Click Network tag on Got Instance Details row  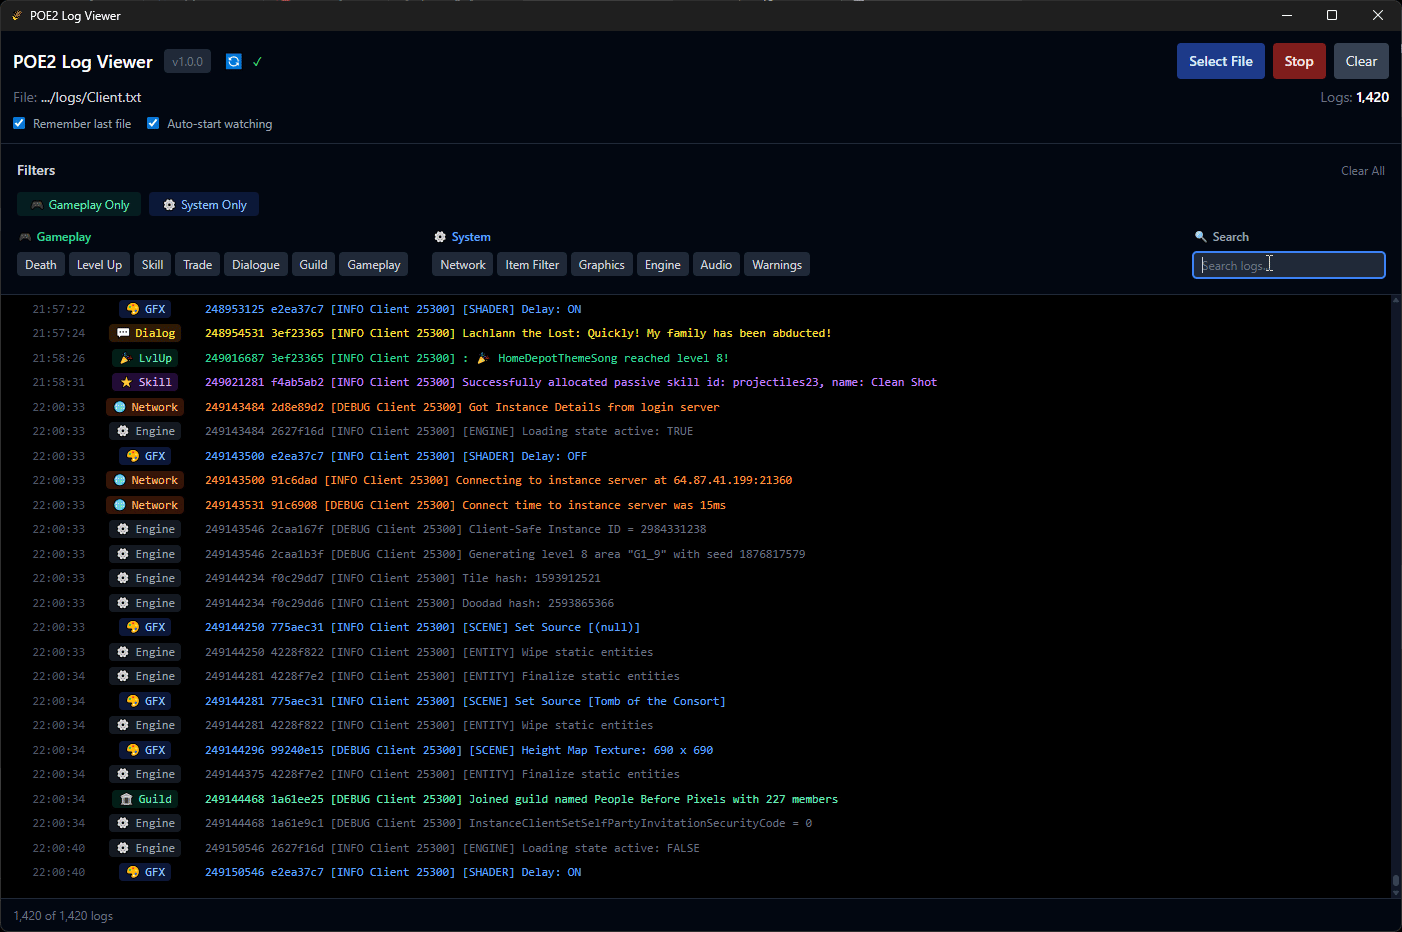[146, 407]
